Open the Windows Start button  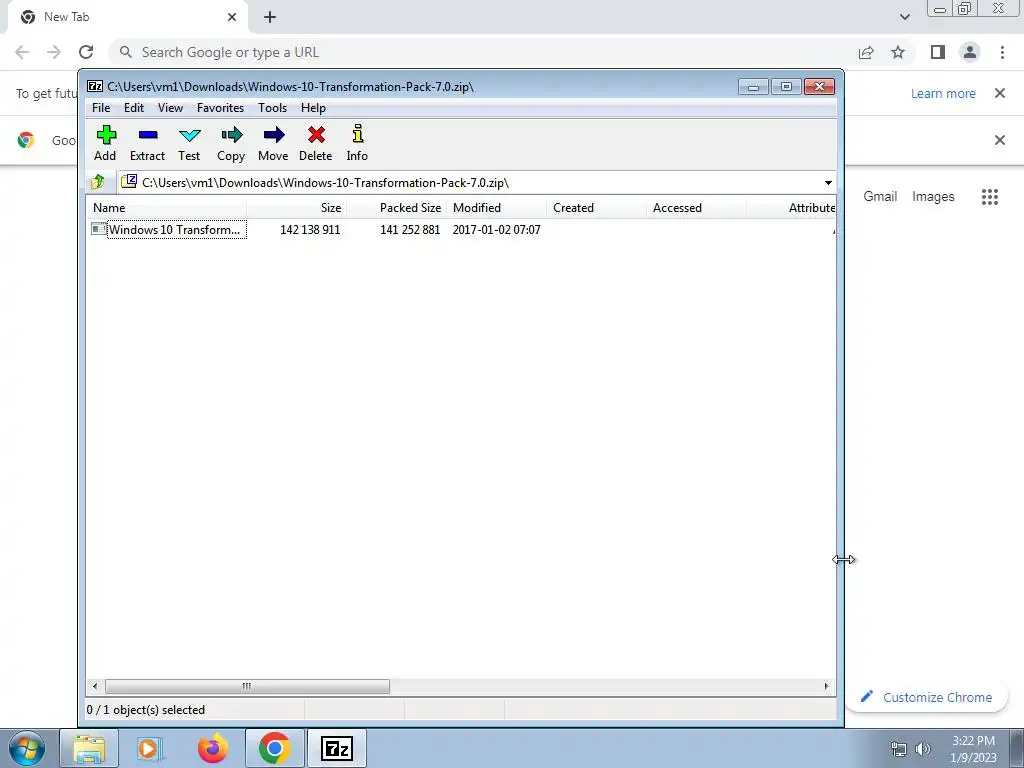pyautogui.click(x=27, y=748)
